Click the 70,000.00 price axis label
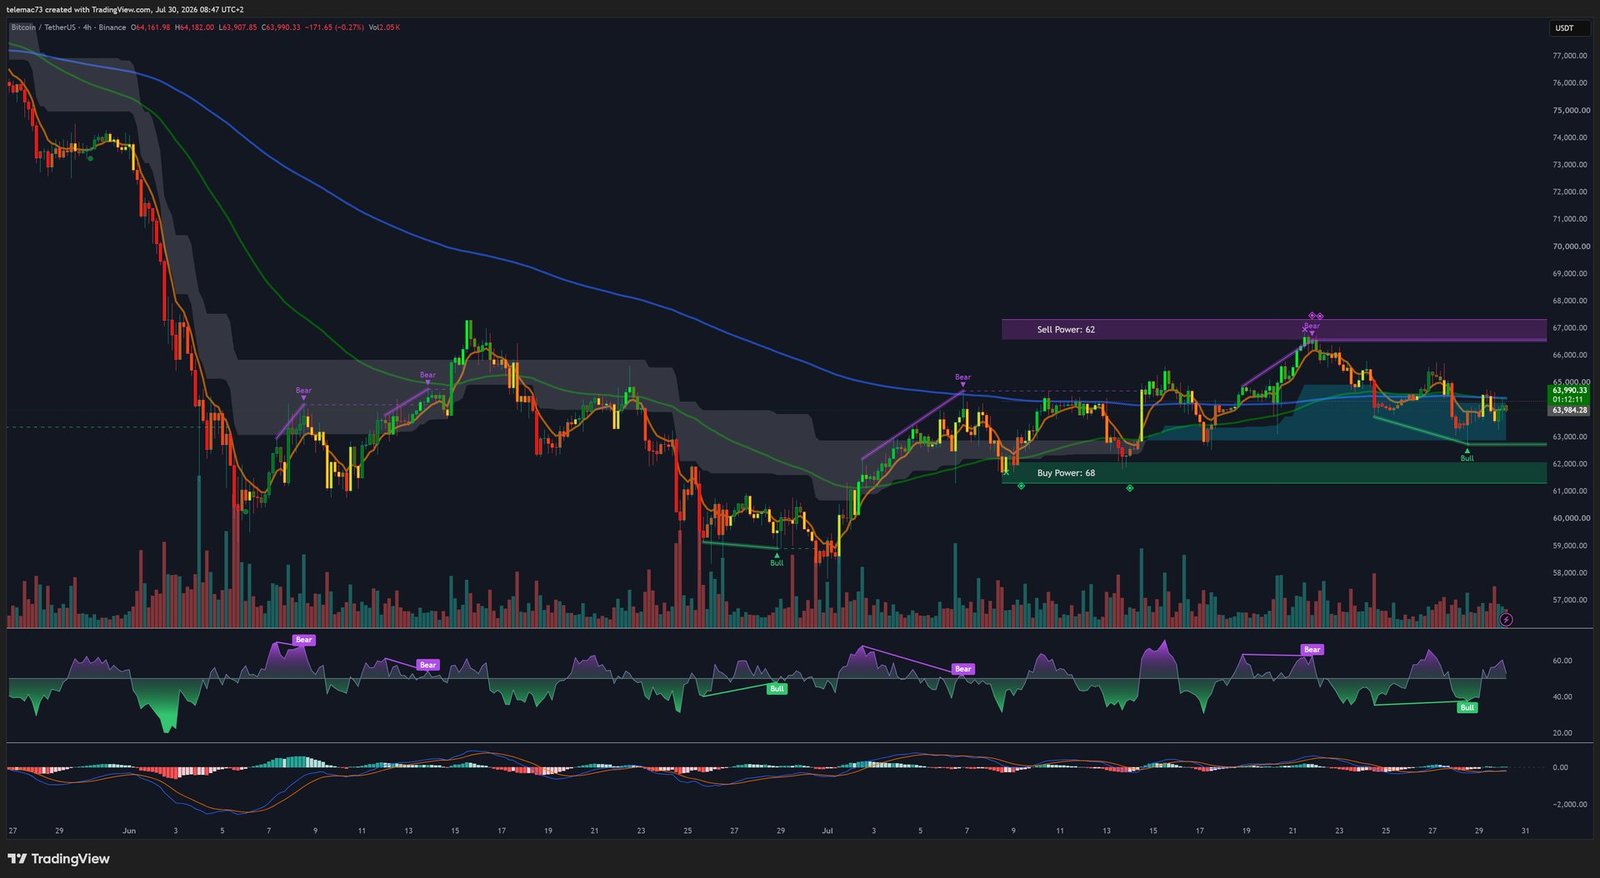 click(1570, 246)
